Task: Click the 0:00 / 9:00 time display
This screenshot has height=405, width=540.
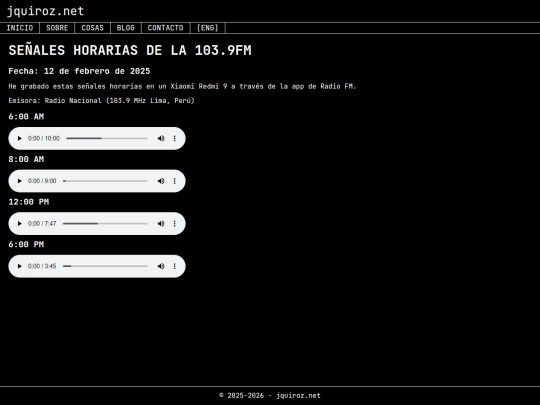Action: tap(42, 181)
